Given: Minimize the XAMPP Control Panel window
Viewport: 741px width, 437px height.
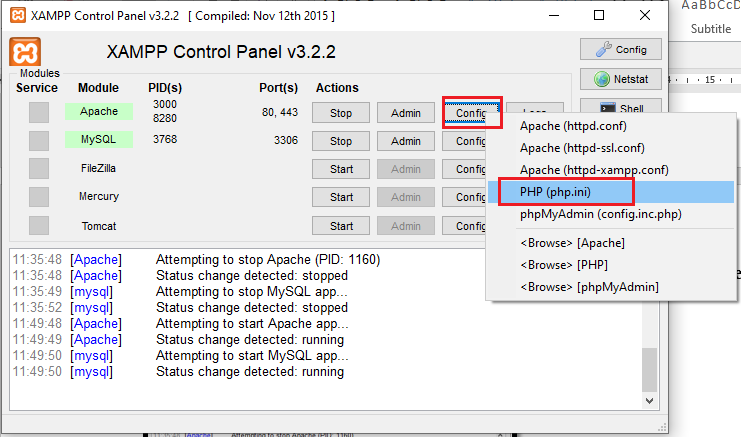Looking at the screenshot, I should pyautogui.click(x=554, y=15).
